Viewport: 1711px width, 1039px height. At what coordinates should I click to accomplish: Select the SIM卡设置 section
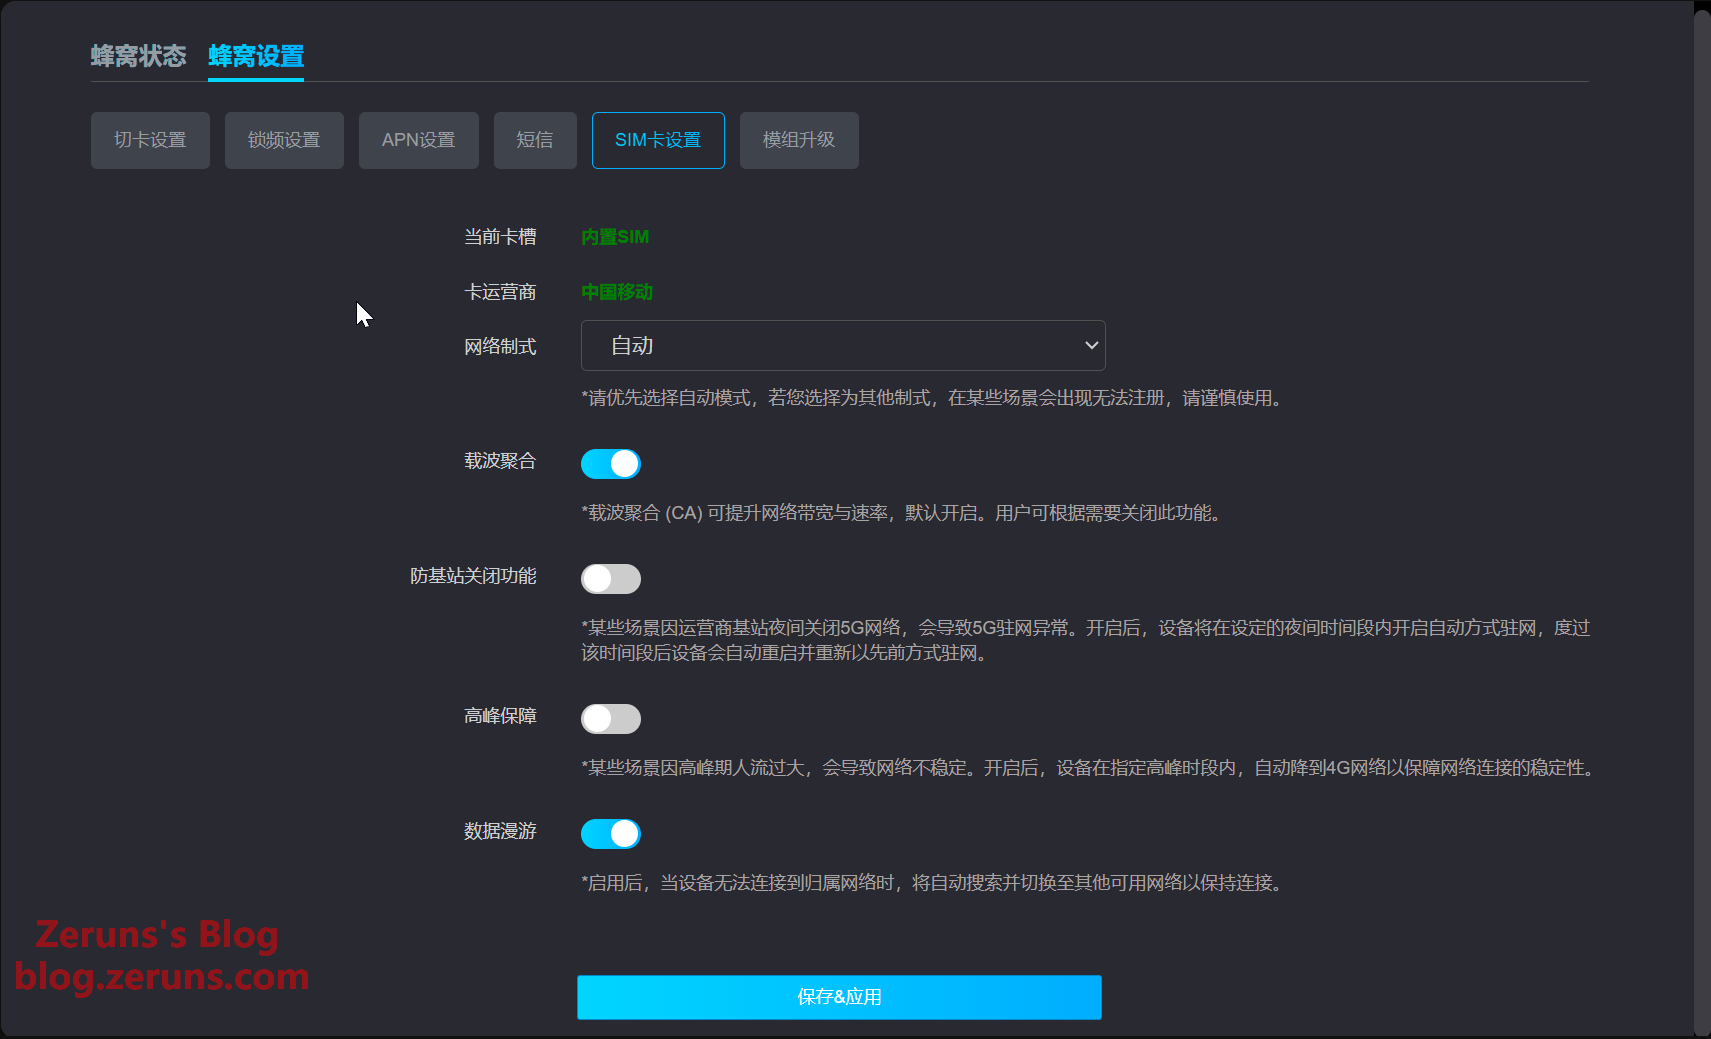[658, 140]
